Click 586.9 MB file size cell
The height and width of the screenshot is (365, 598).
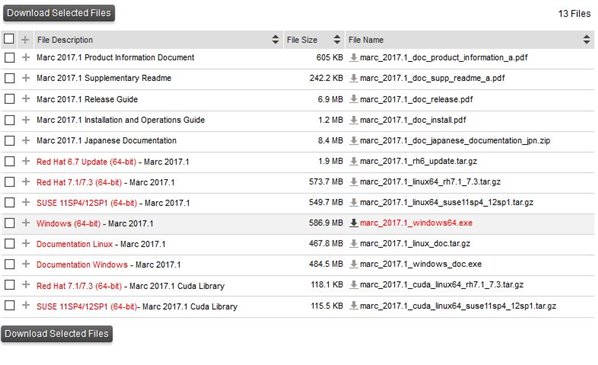click(326, 223)
